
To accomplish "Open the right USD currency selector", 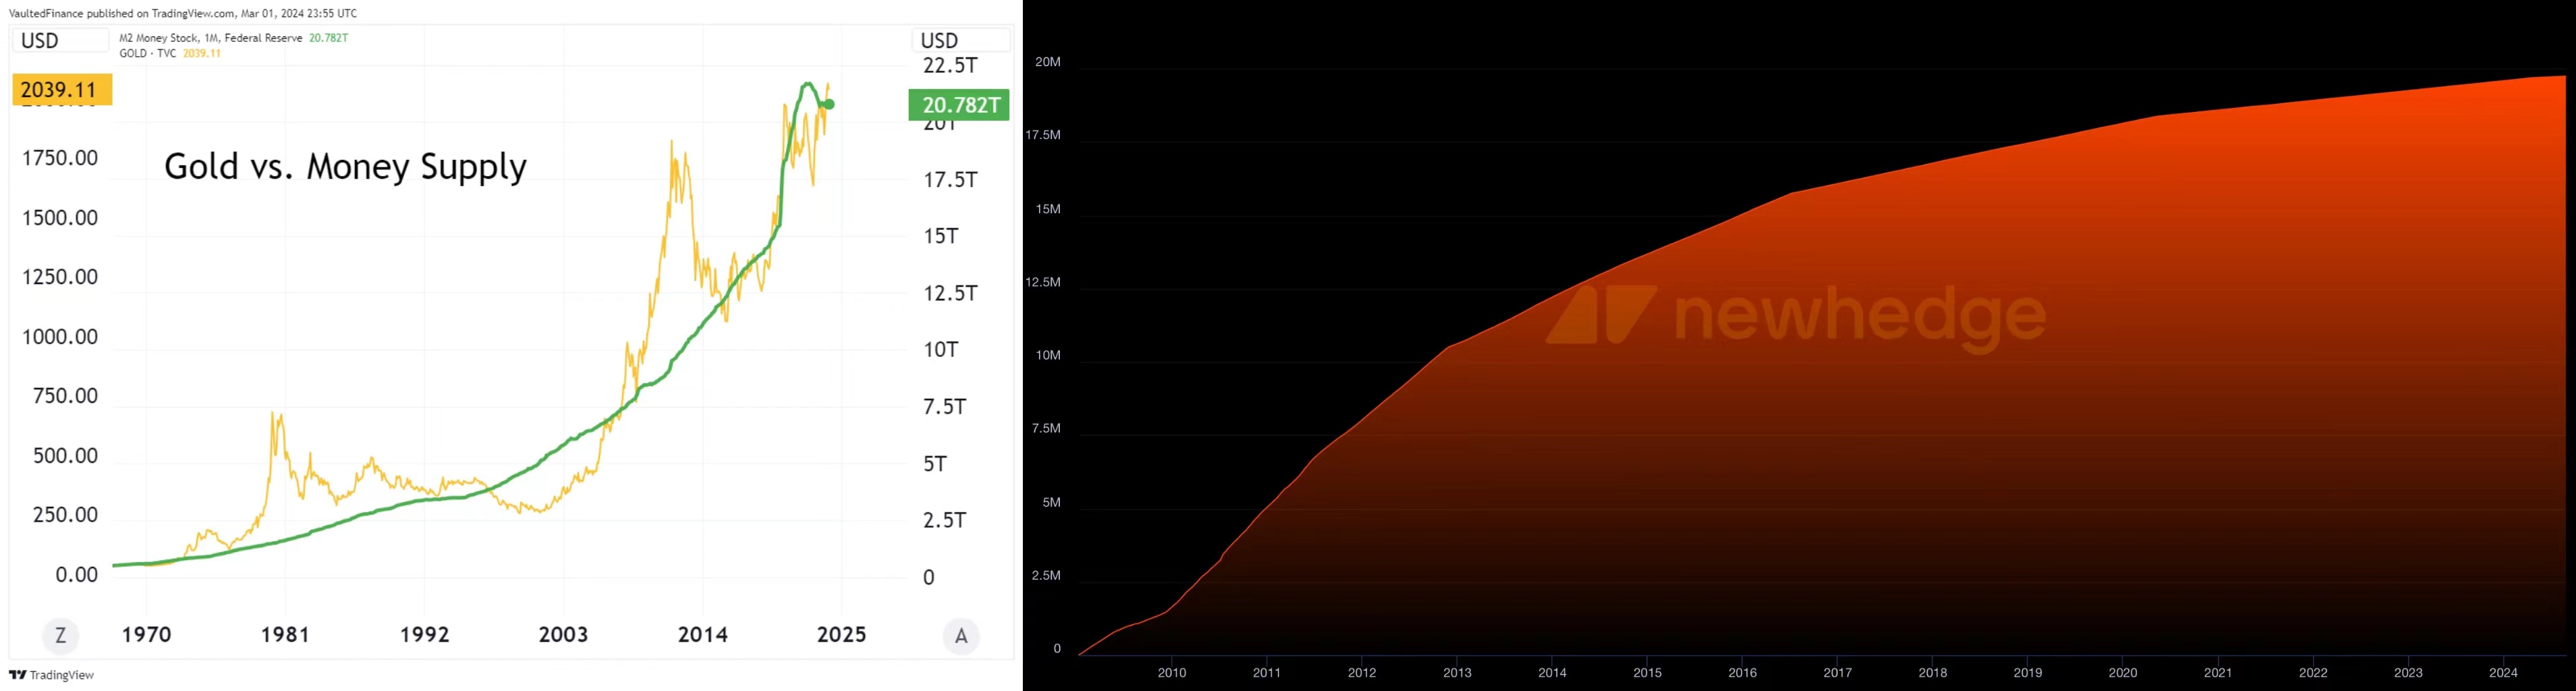I will pos(960,40).
